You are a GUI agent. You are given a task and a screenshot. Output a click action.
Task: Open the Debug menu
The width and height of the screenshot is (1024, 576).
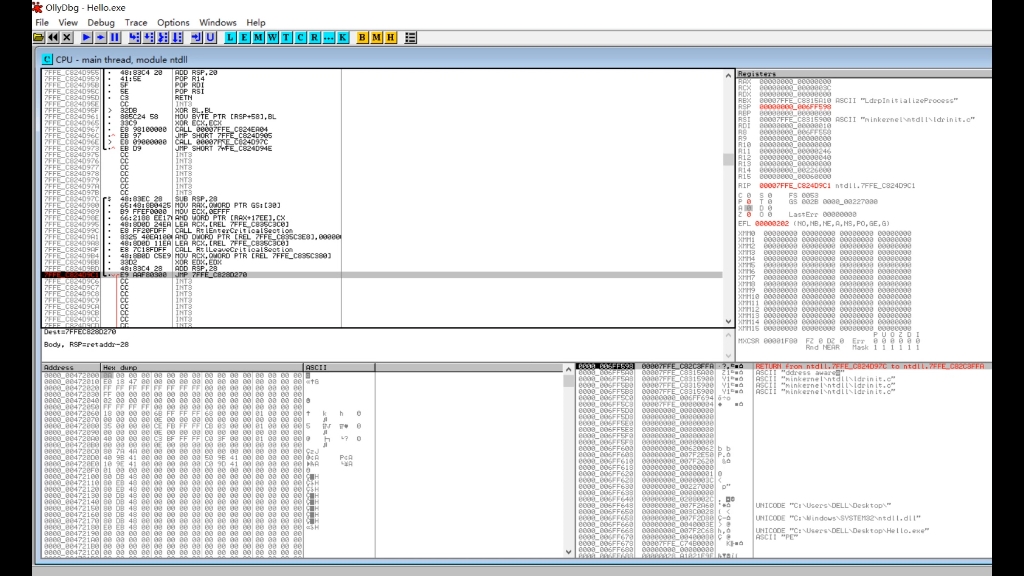(101, 22)
